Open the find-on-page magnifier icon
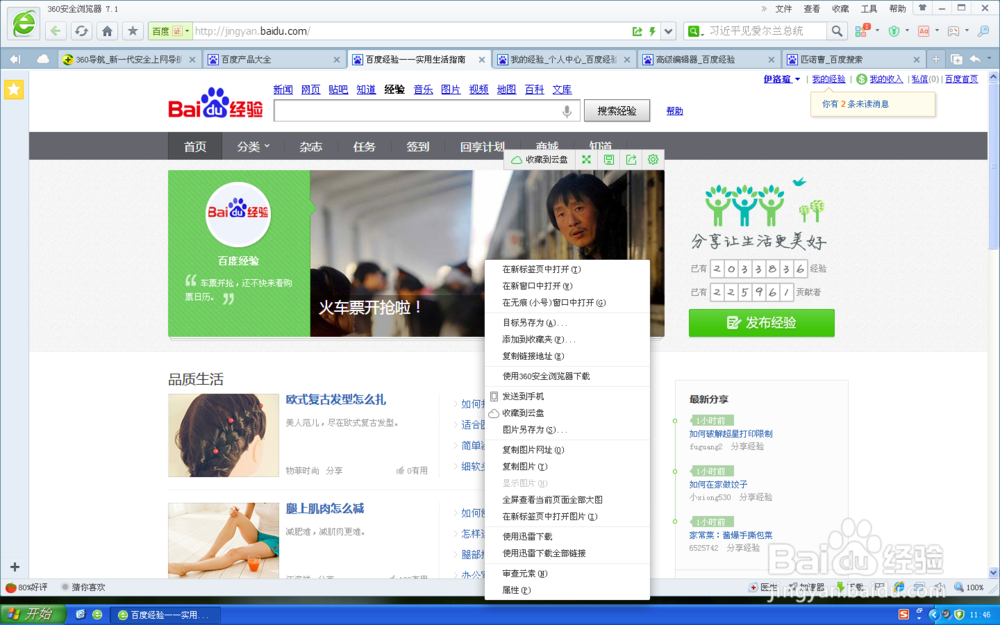This screenshot has height=625, width=1000. pos(983,31)
